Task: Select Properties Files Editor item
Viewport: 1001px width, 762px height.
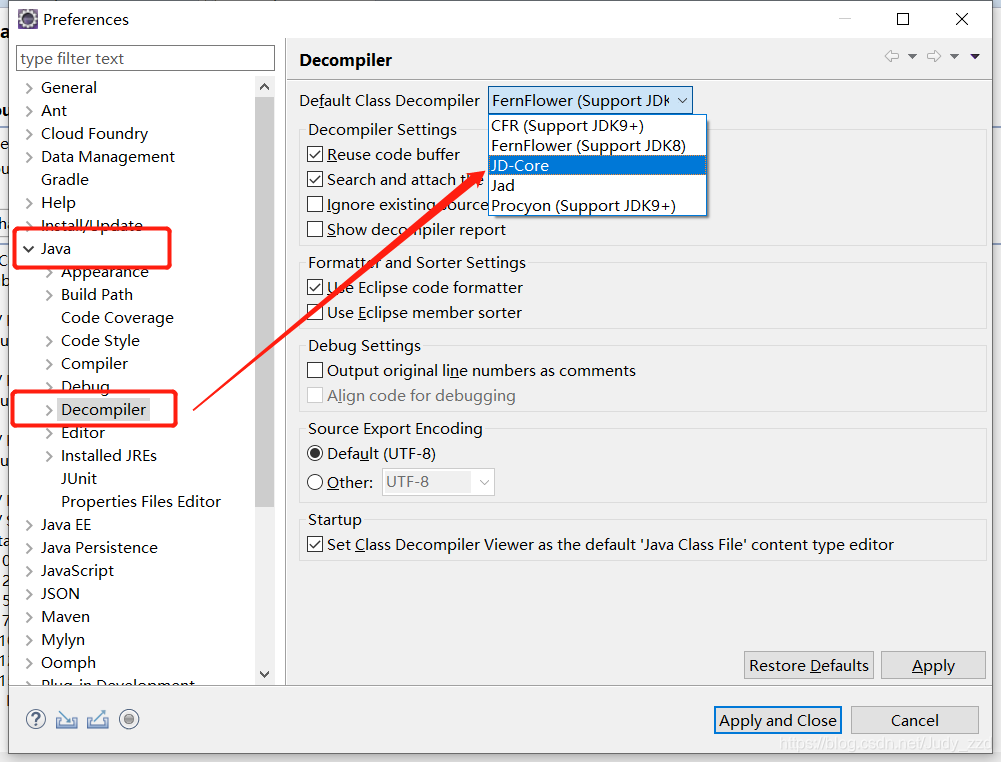Action: (140, 502)
